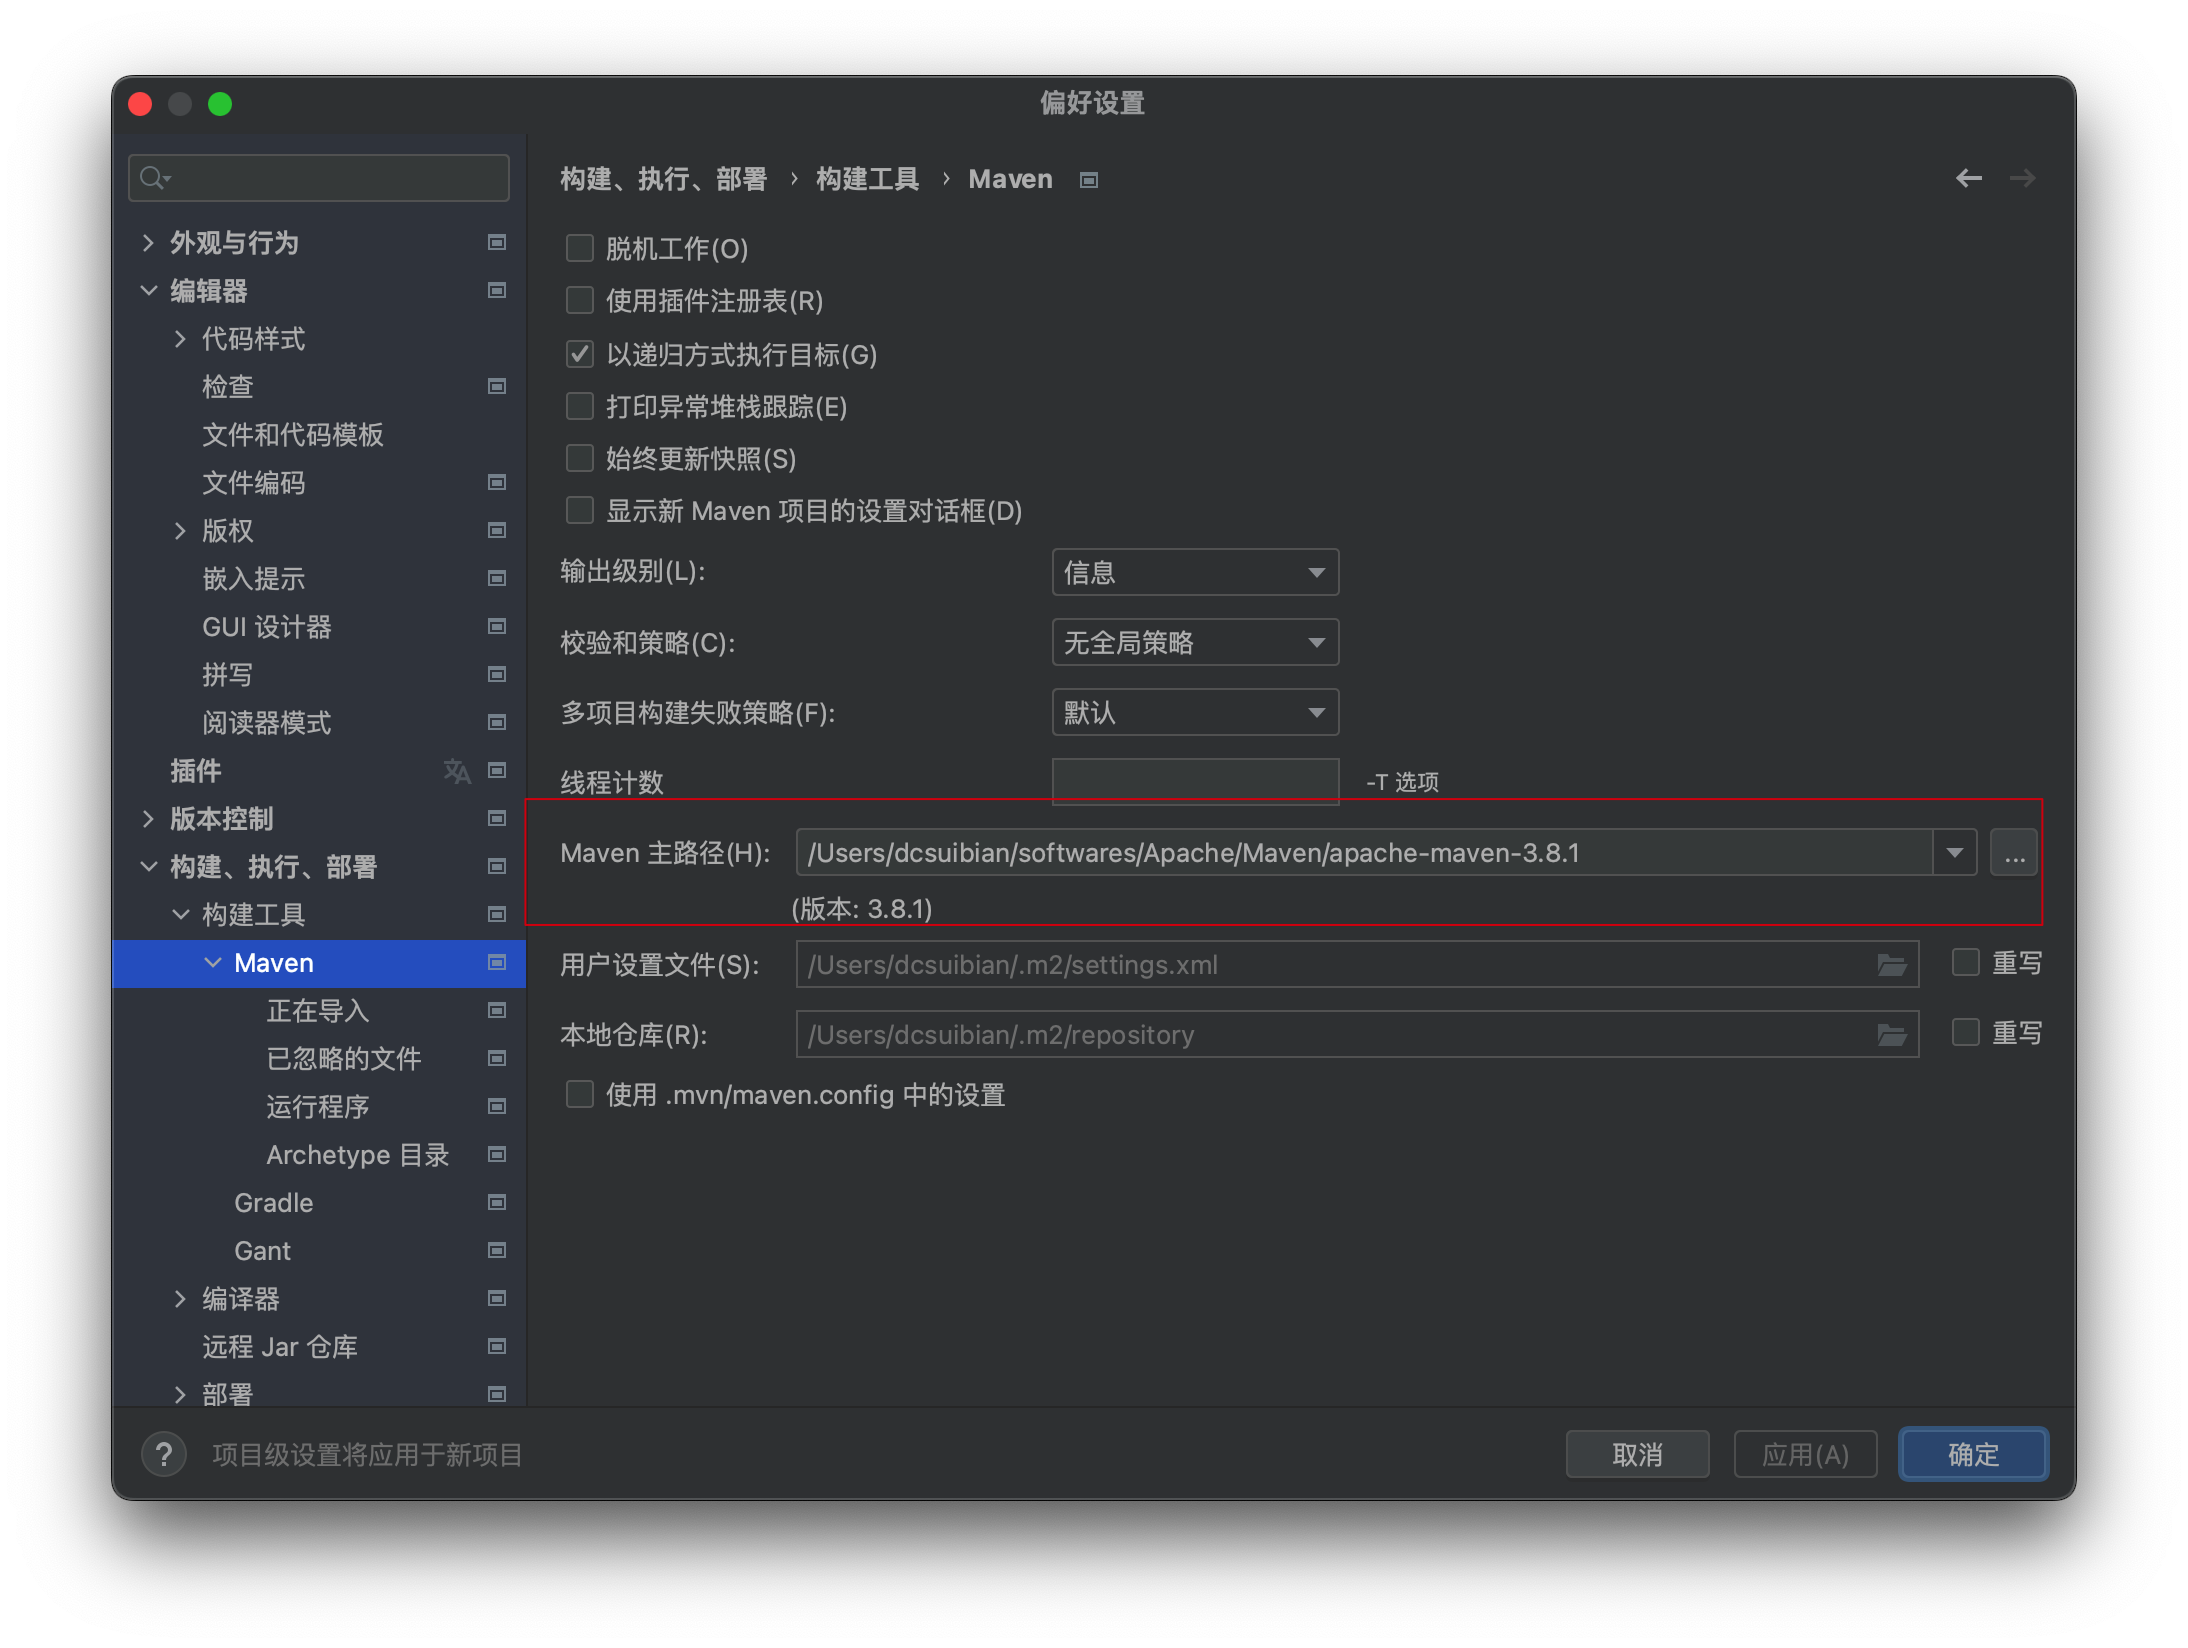
Task: Click project-level icon beside Maven breadcrumb
Action: [x=1089, y=180]
